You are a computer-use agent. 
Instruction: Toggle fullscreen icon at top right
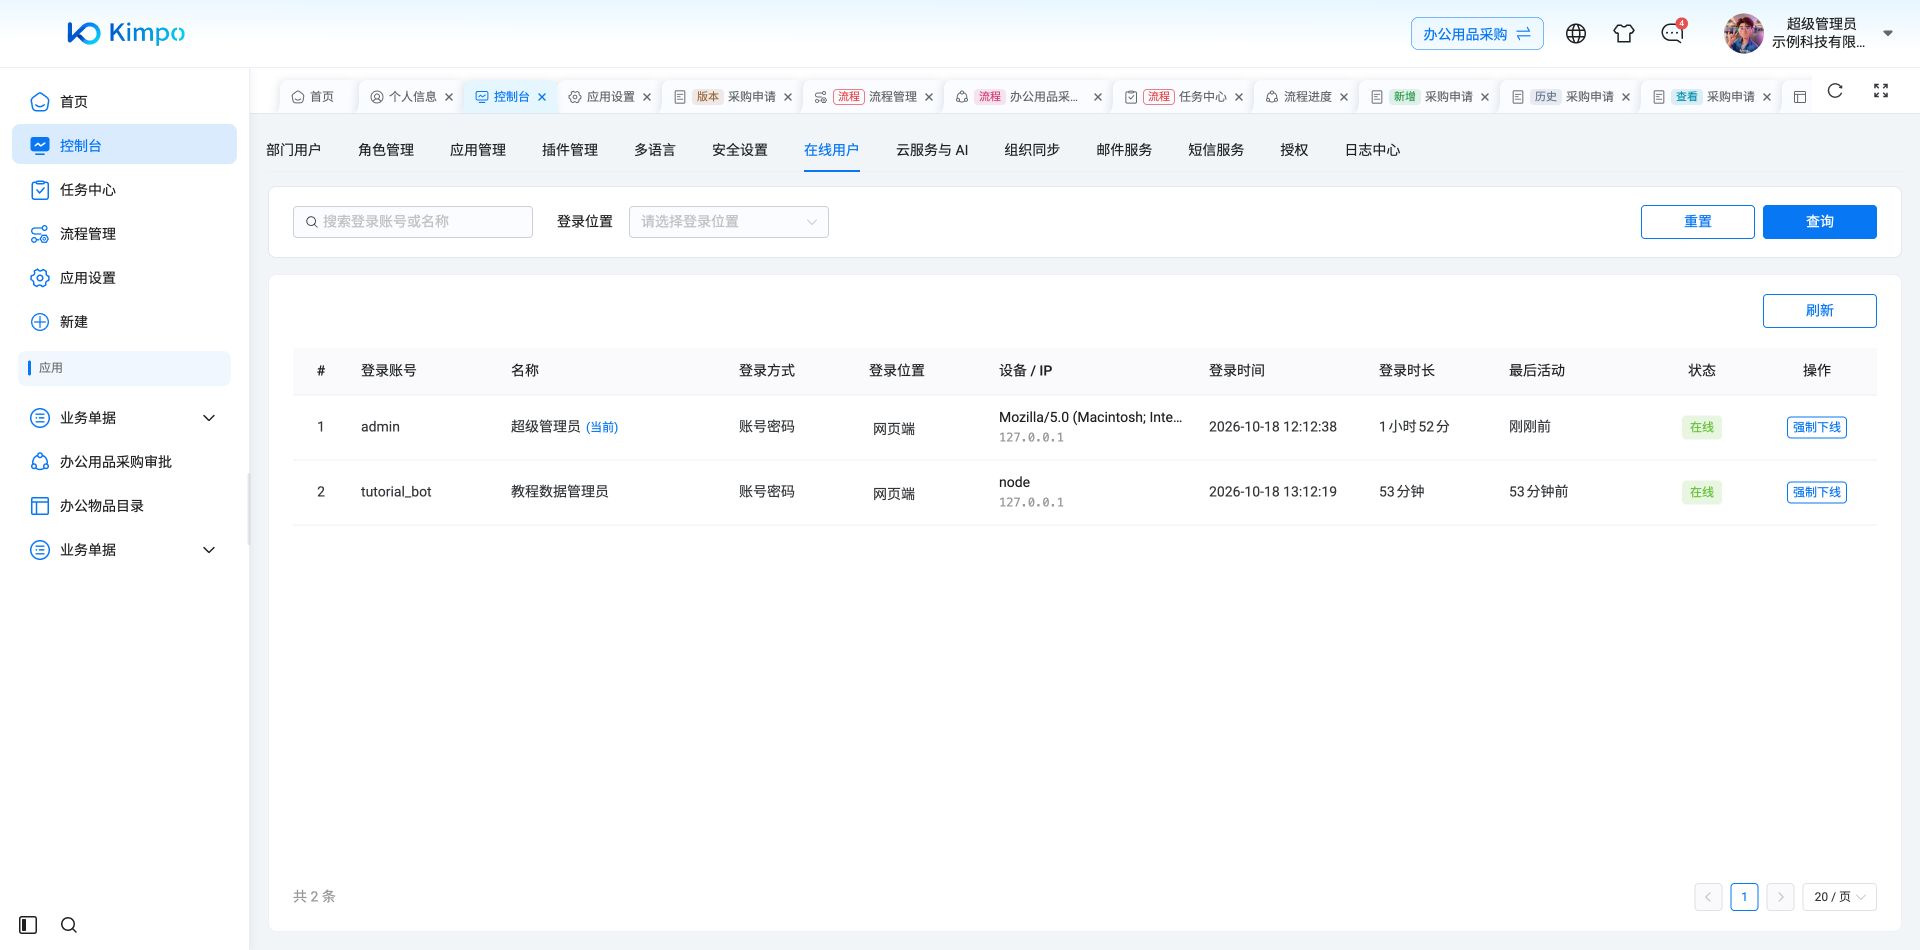1881,91
